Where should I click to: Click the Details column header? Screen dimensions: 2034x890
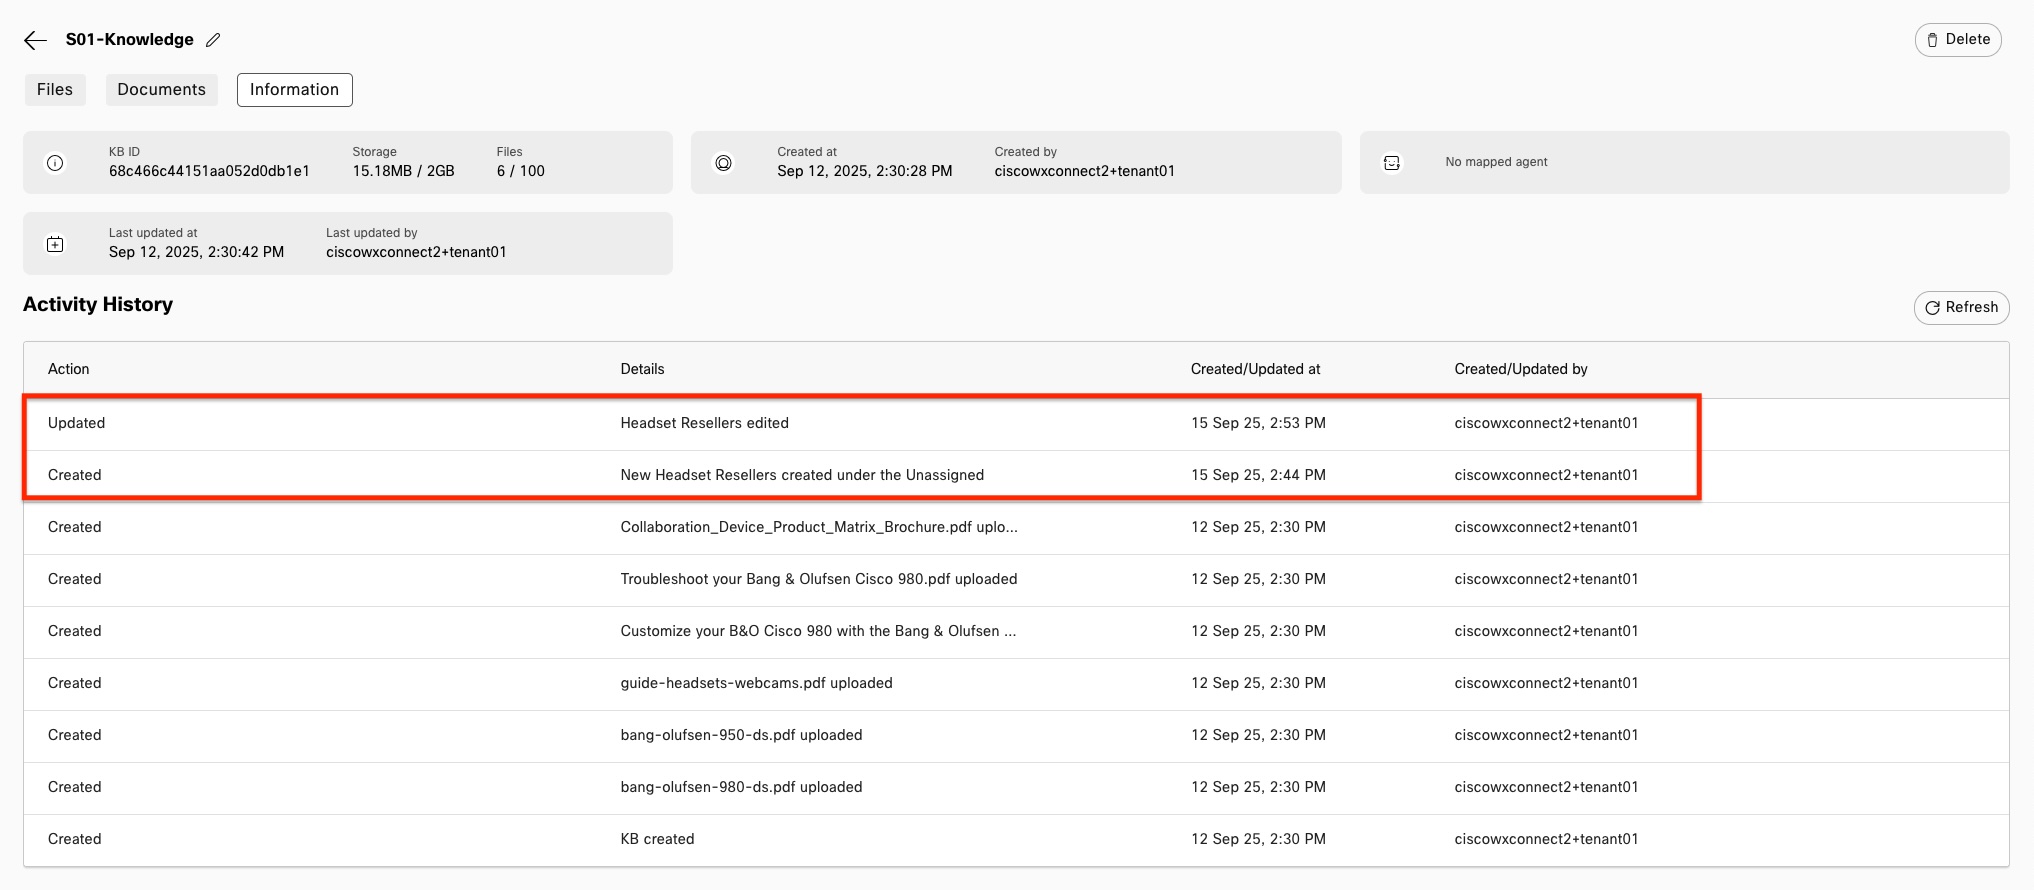pos(642,369)
